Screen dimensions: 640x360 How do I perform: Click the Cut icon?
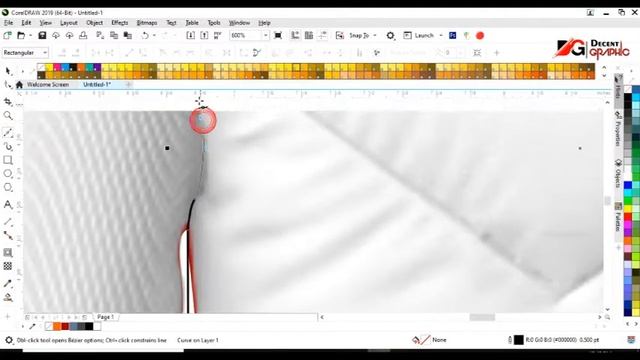tap(100, 36)
